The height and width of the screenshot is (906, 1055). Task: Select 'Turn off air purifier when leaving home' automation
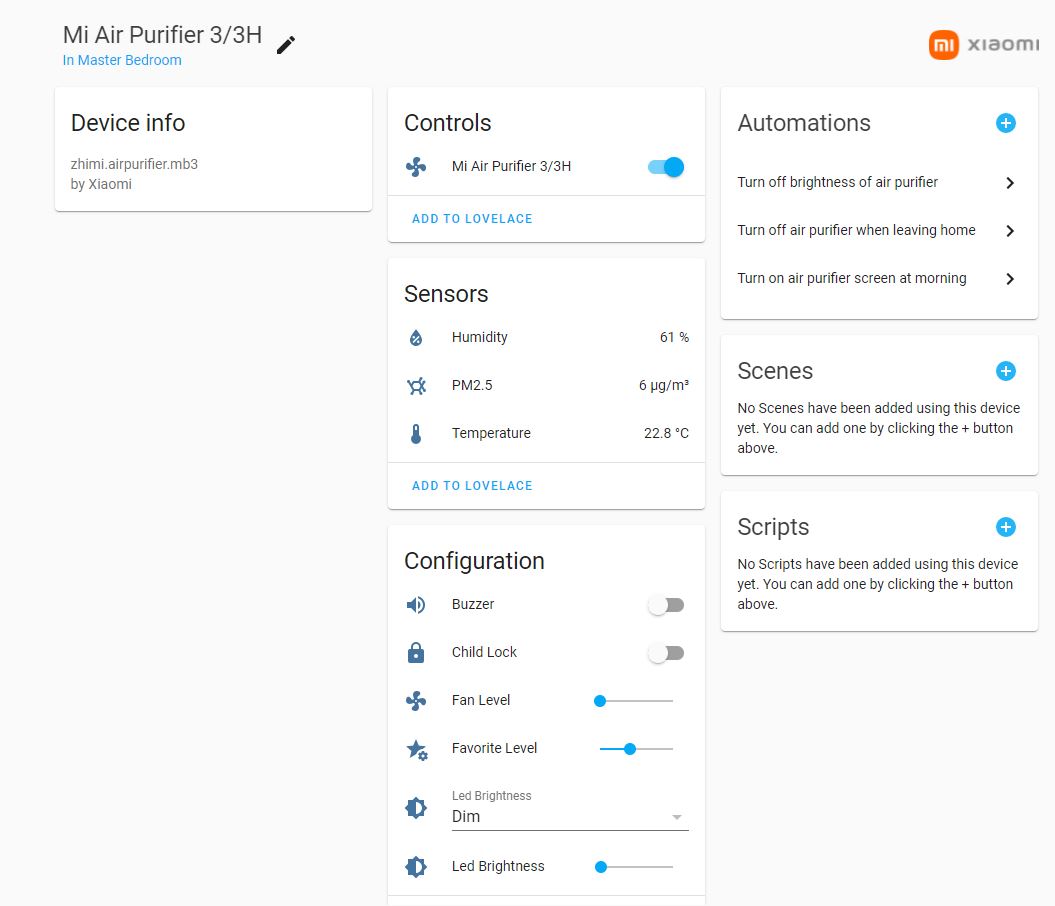tap(879, 230)
